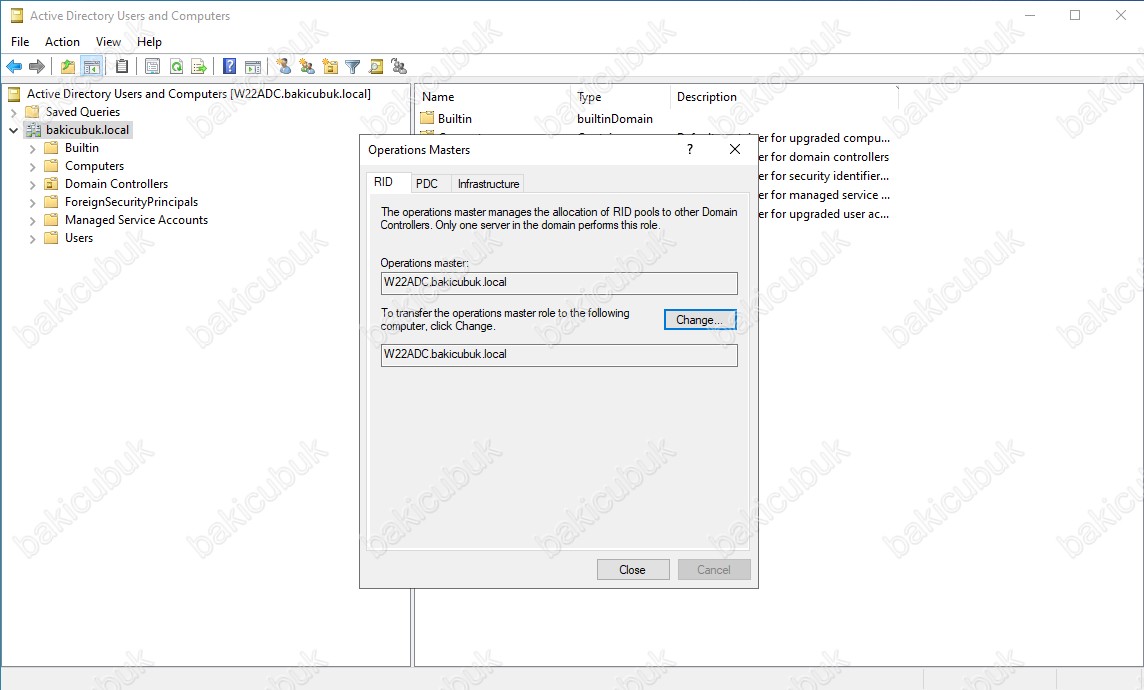Toggle the Show/Hide Console Tree icon
Screen dimensions: 1144x690
click(91, 67)
